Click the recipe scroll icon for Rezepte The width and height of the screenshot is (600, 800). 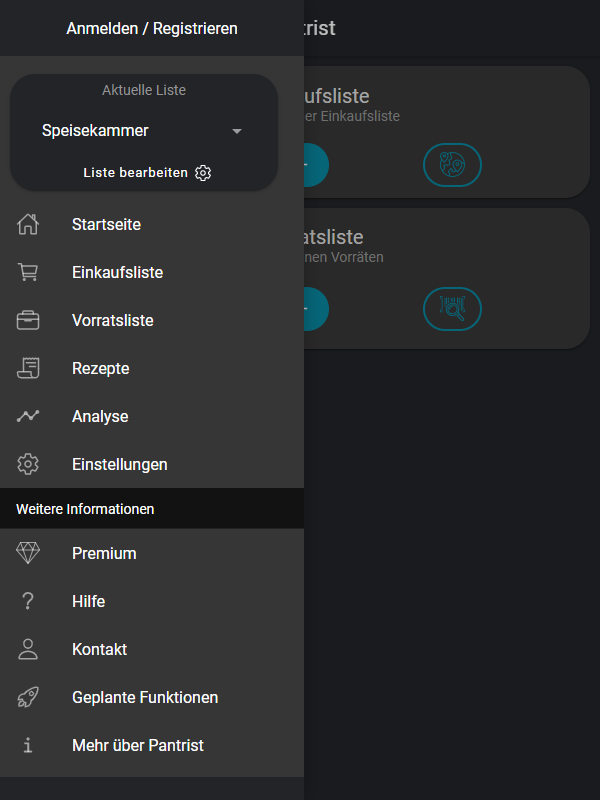click(28, 368)
